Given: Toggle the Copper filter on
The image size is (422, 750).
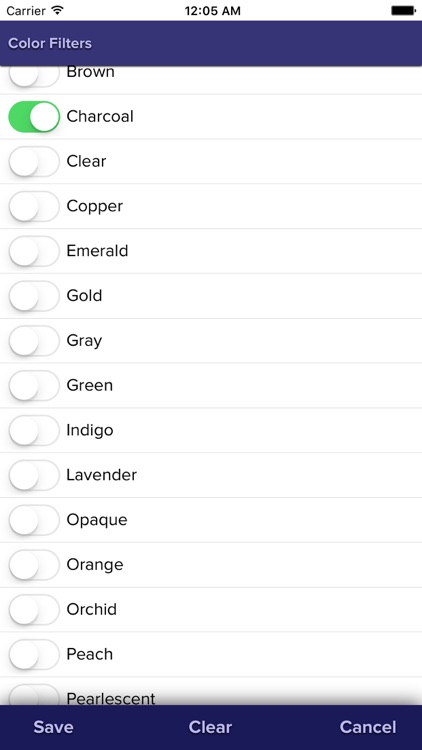Looking at the screenshot, I should (34, 206).
